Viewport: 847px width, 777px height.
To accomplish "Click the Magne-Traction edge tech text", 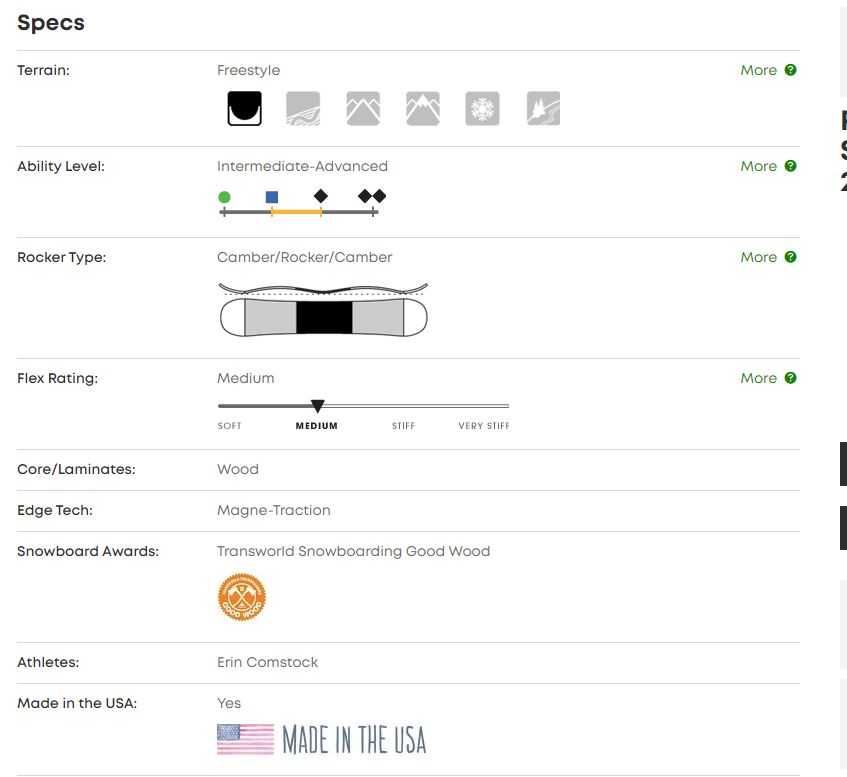I will tap(273, 510).
